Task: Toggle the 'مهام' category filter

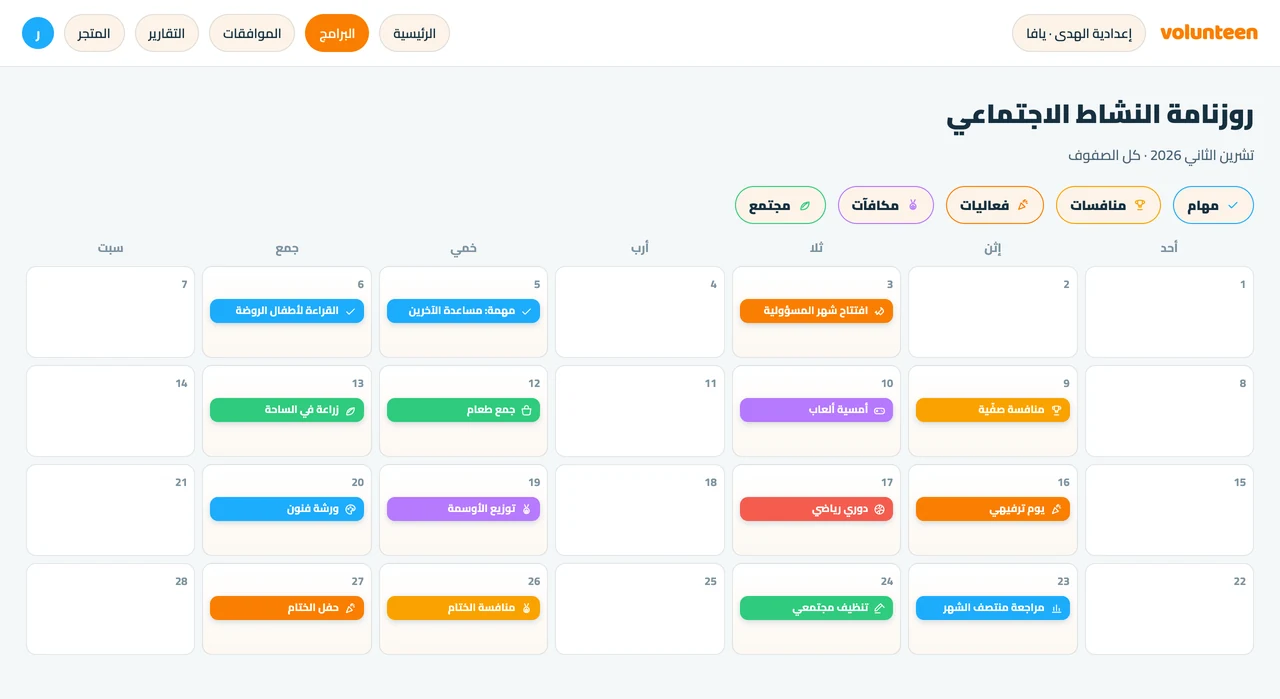Action: (x=1213, y=205)
